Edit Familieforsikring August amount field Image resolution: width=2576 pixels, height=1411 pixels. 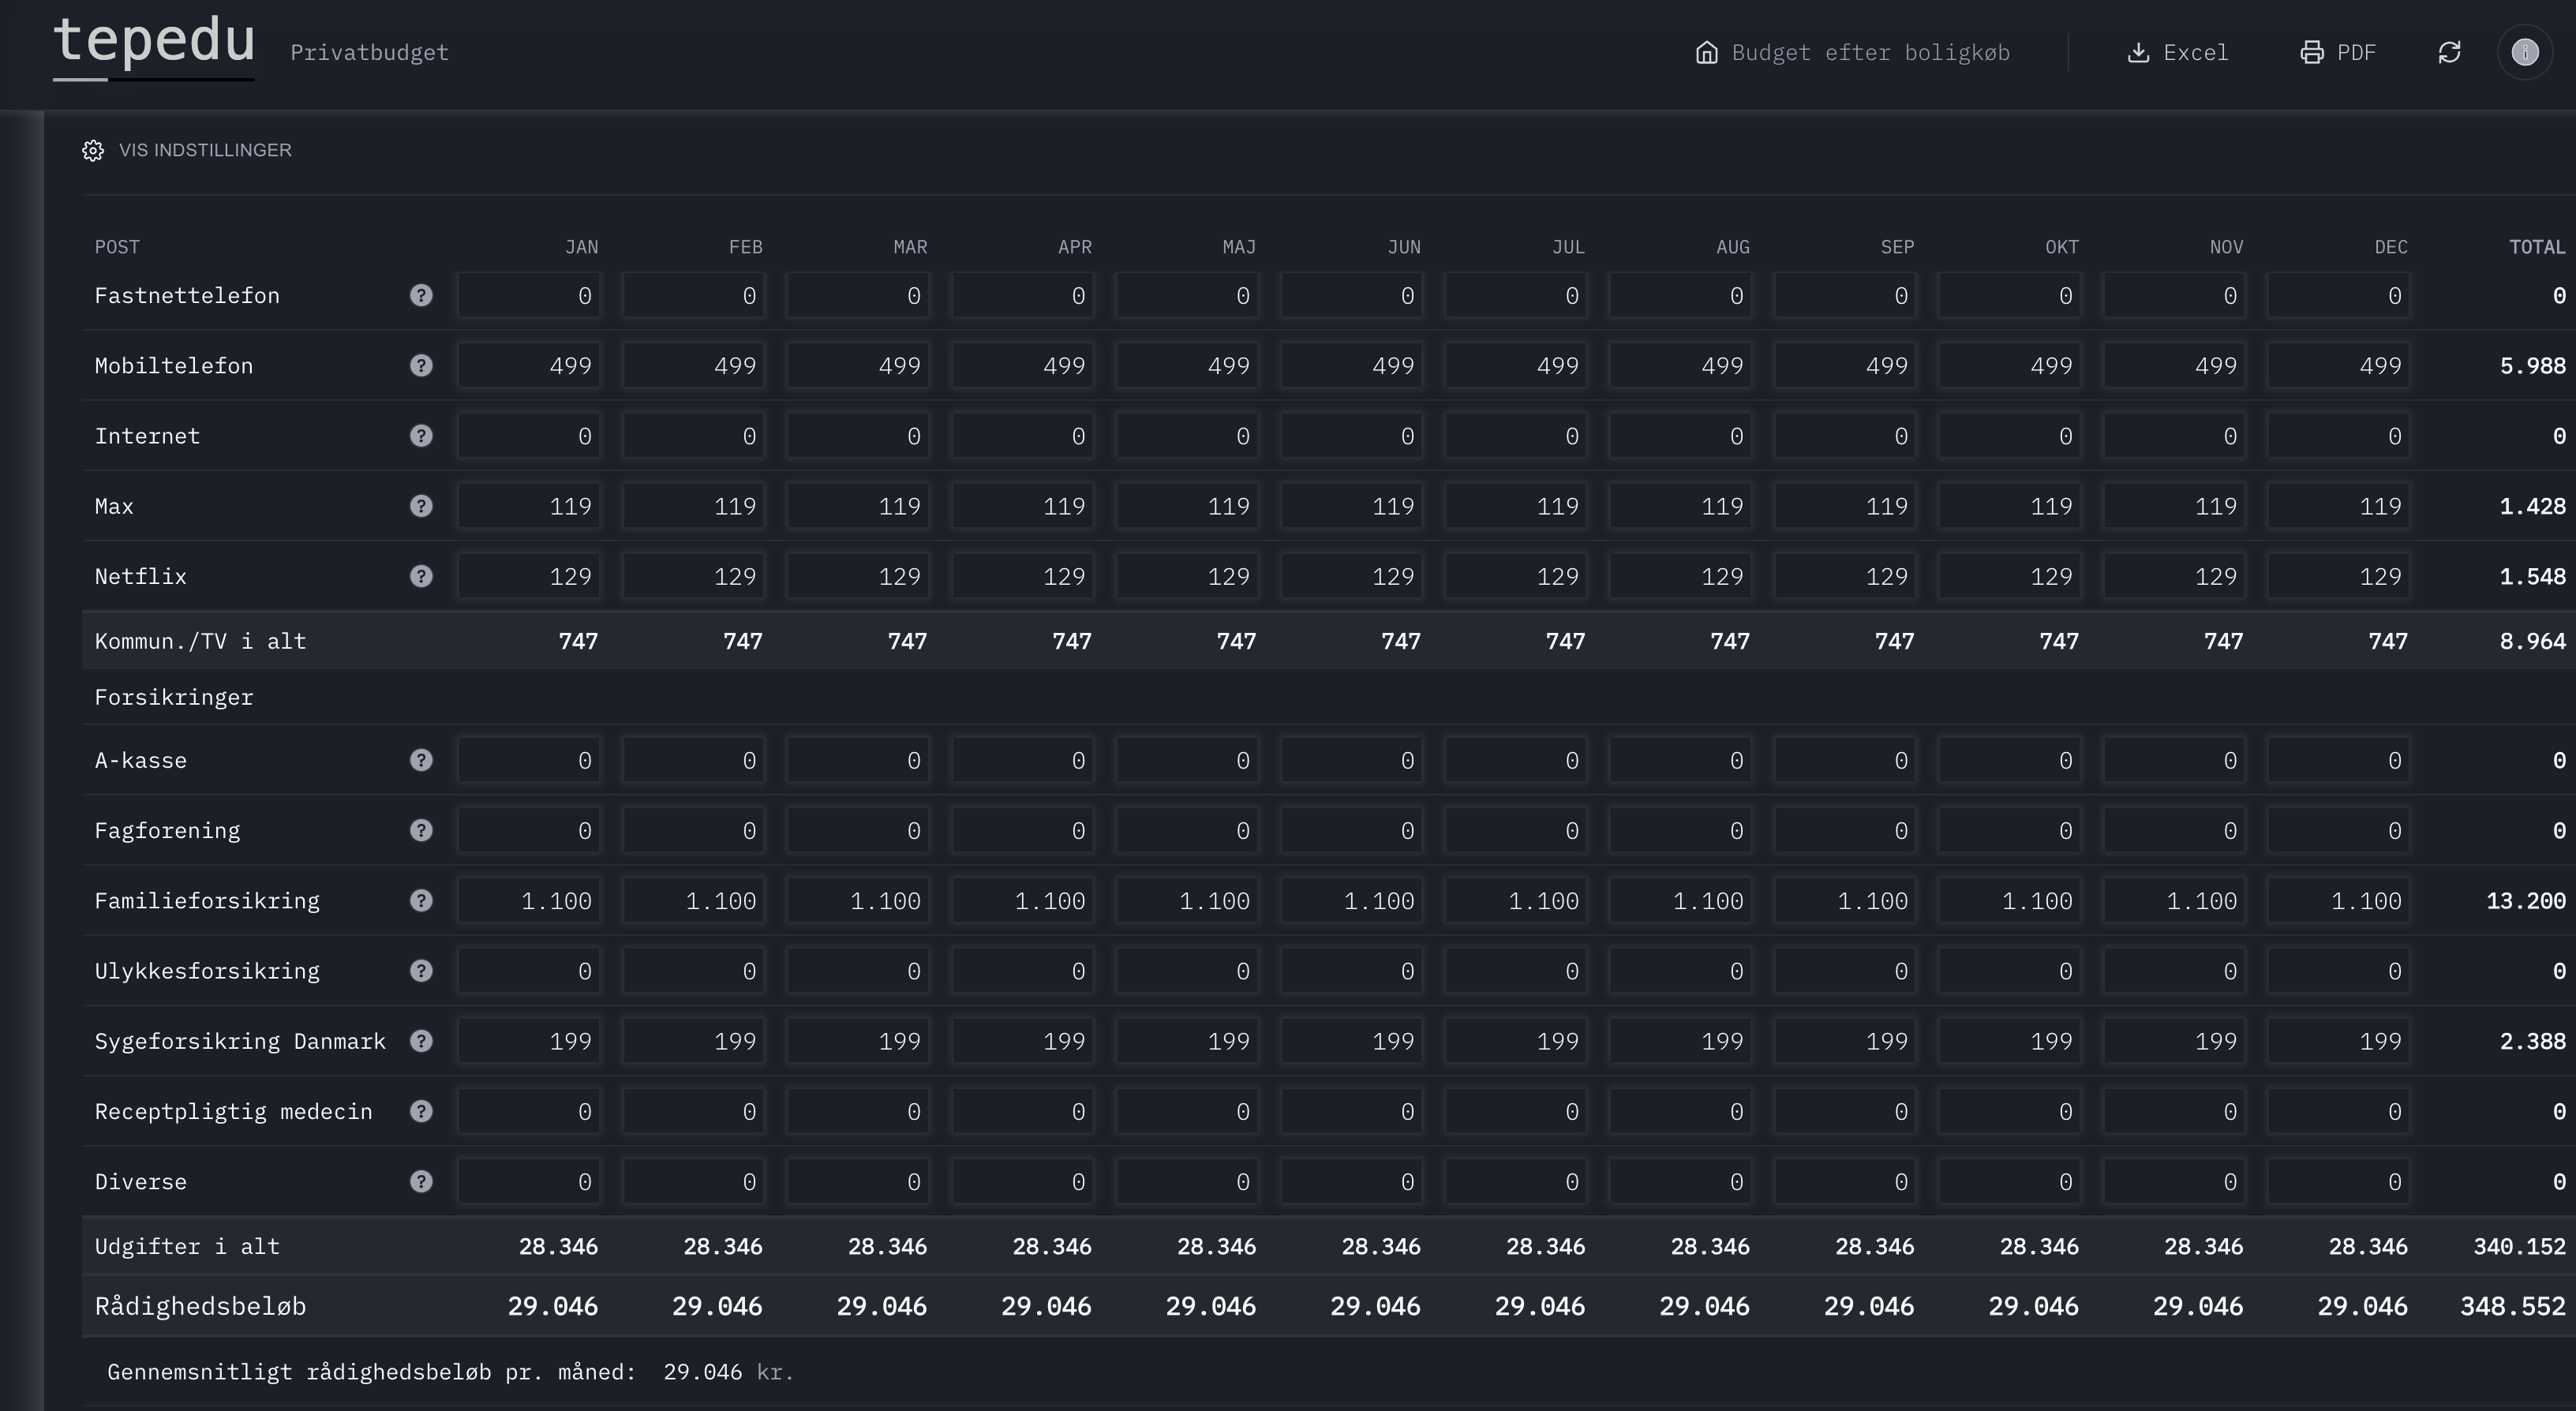click(x=1681, y=900)
